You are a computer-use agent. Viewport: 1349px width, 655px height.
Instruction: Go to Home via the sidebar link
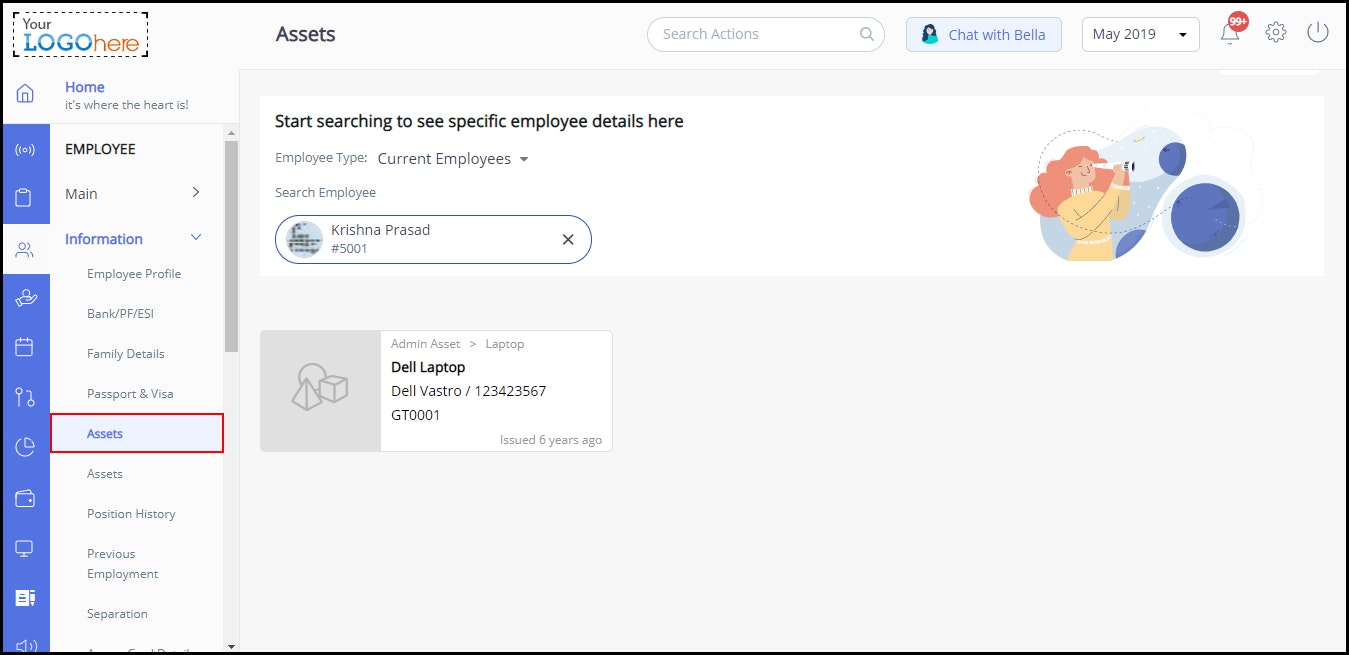click(84, 87)
